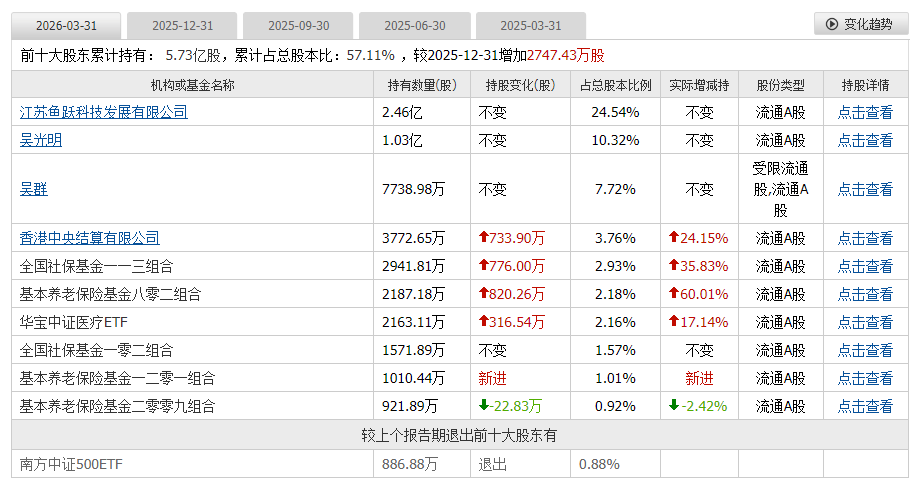Open 点击查看 for 华宝中证医疗ETF

[x=865, y=322]
